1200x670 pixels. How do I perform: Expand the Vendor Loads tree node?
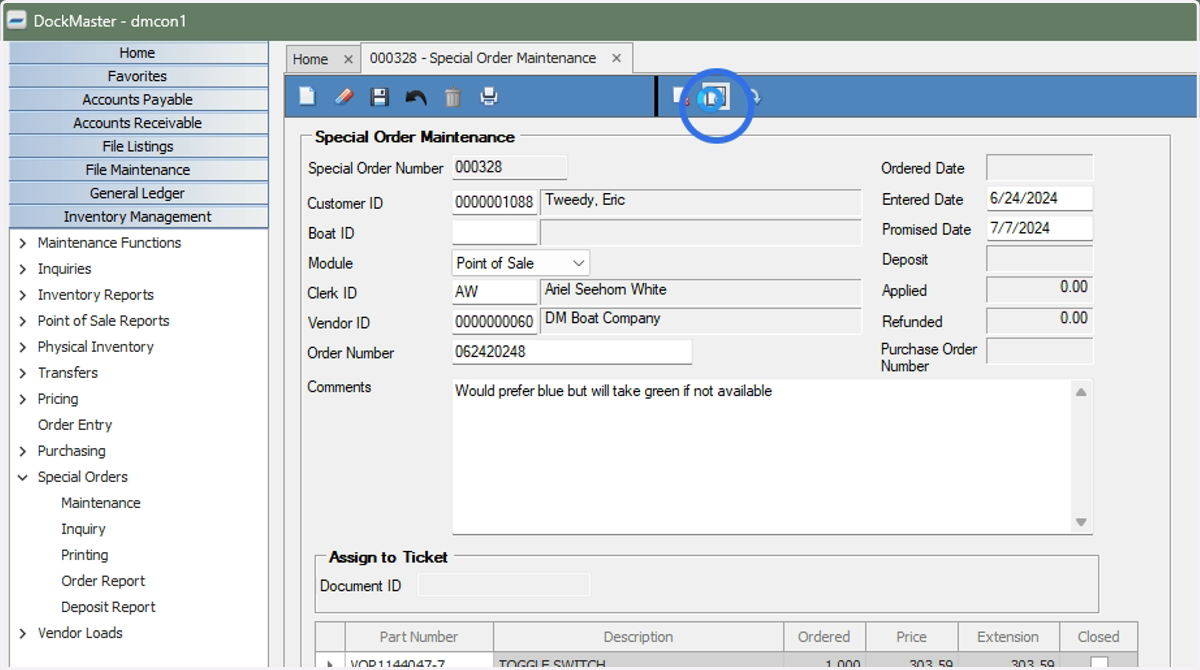pyautogui.click(x=23, y=633)
